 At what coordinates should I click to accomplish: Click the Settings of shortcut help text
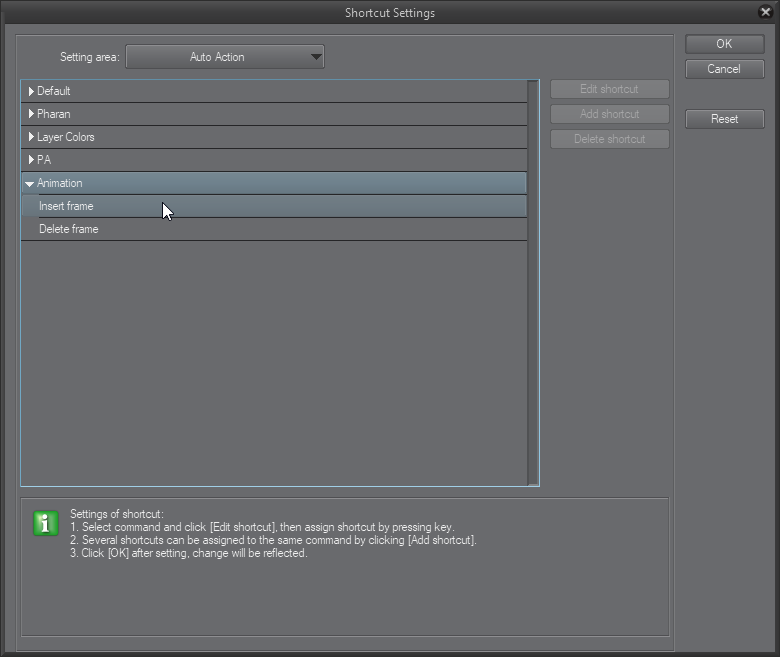[x=270, y=534]
